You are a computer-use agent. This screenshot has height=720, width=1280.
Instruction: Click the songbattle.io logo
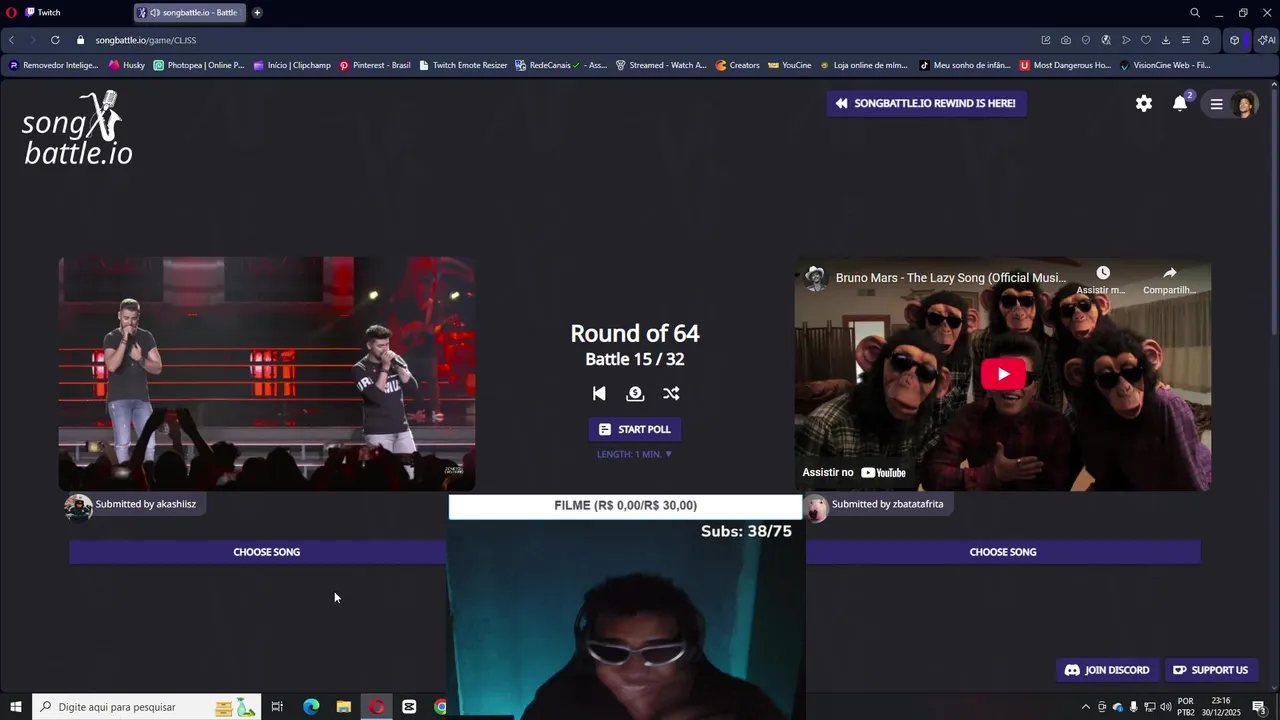pyautogui.click(x=77, y=128)
